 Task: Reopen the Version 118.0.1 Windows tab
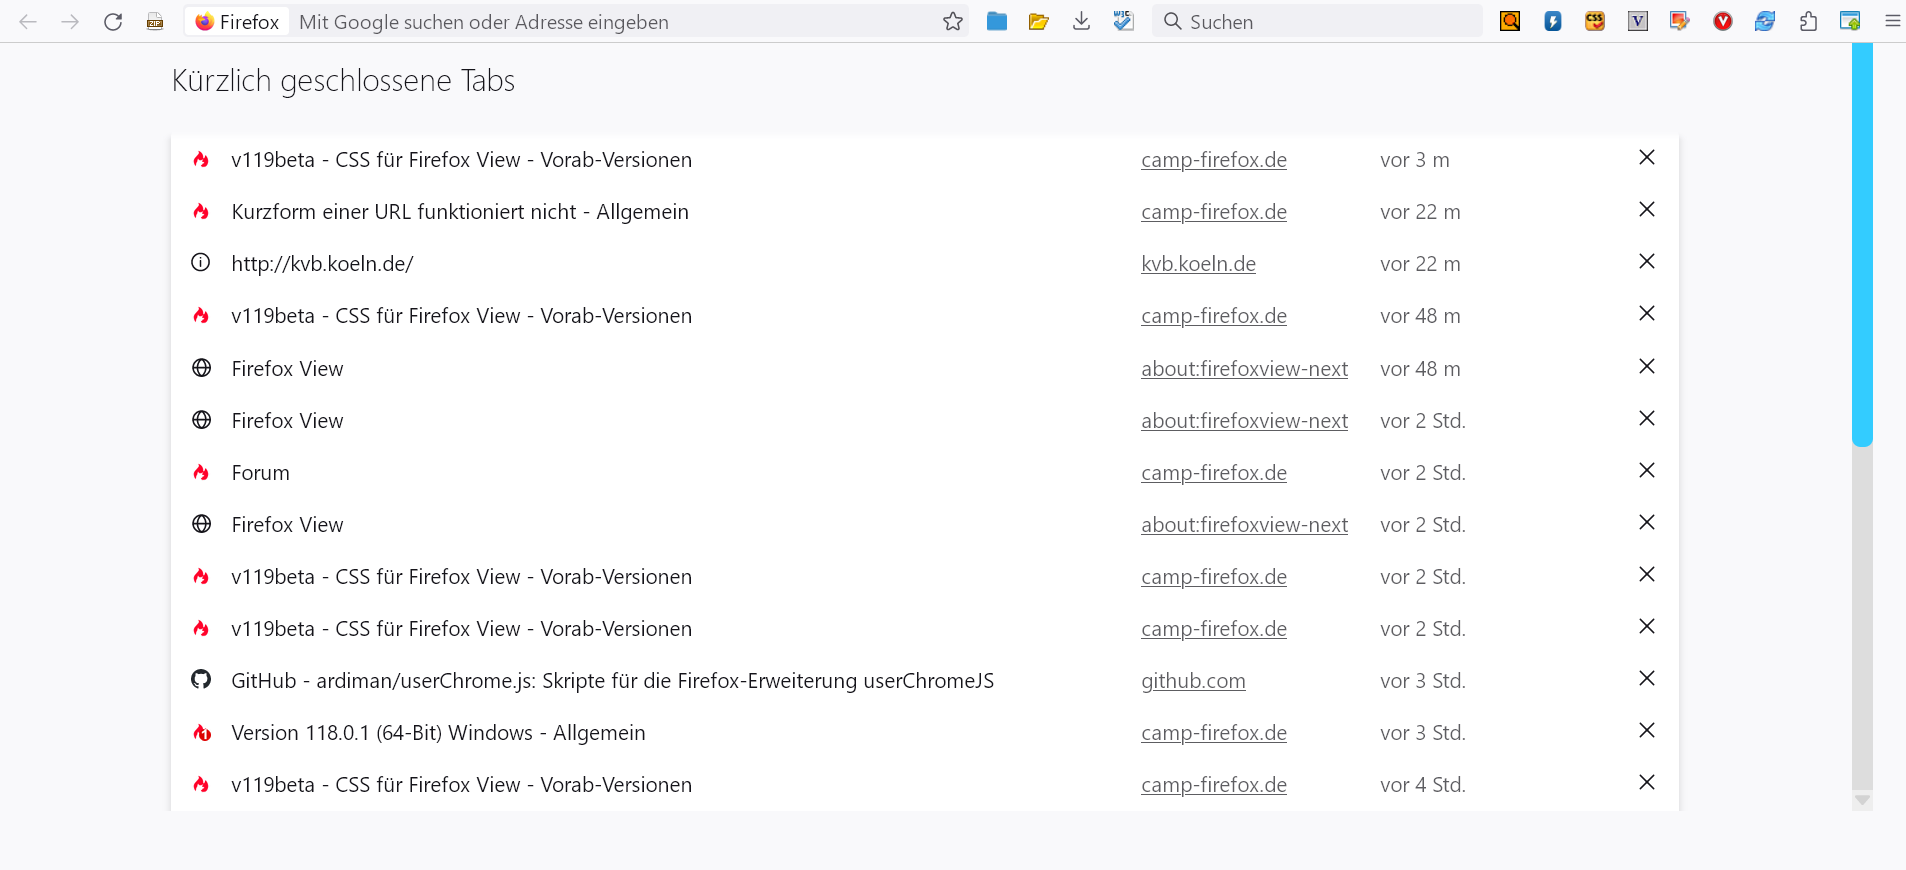[x=438, y=733]
